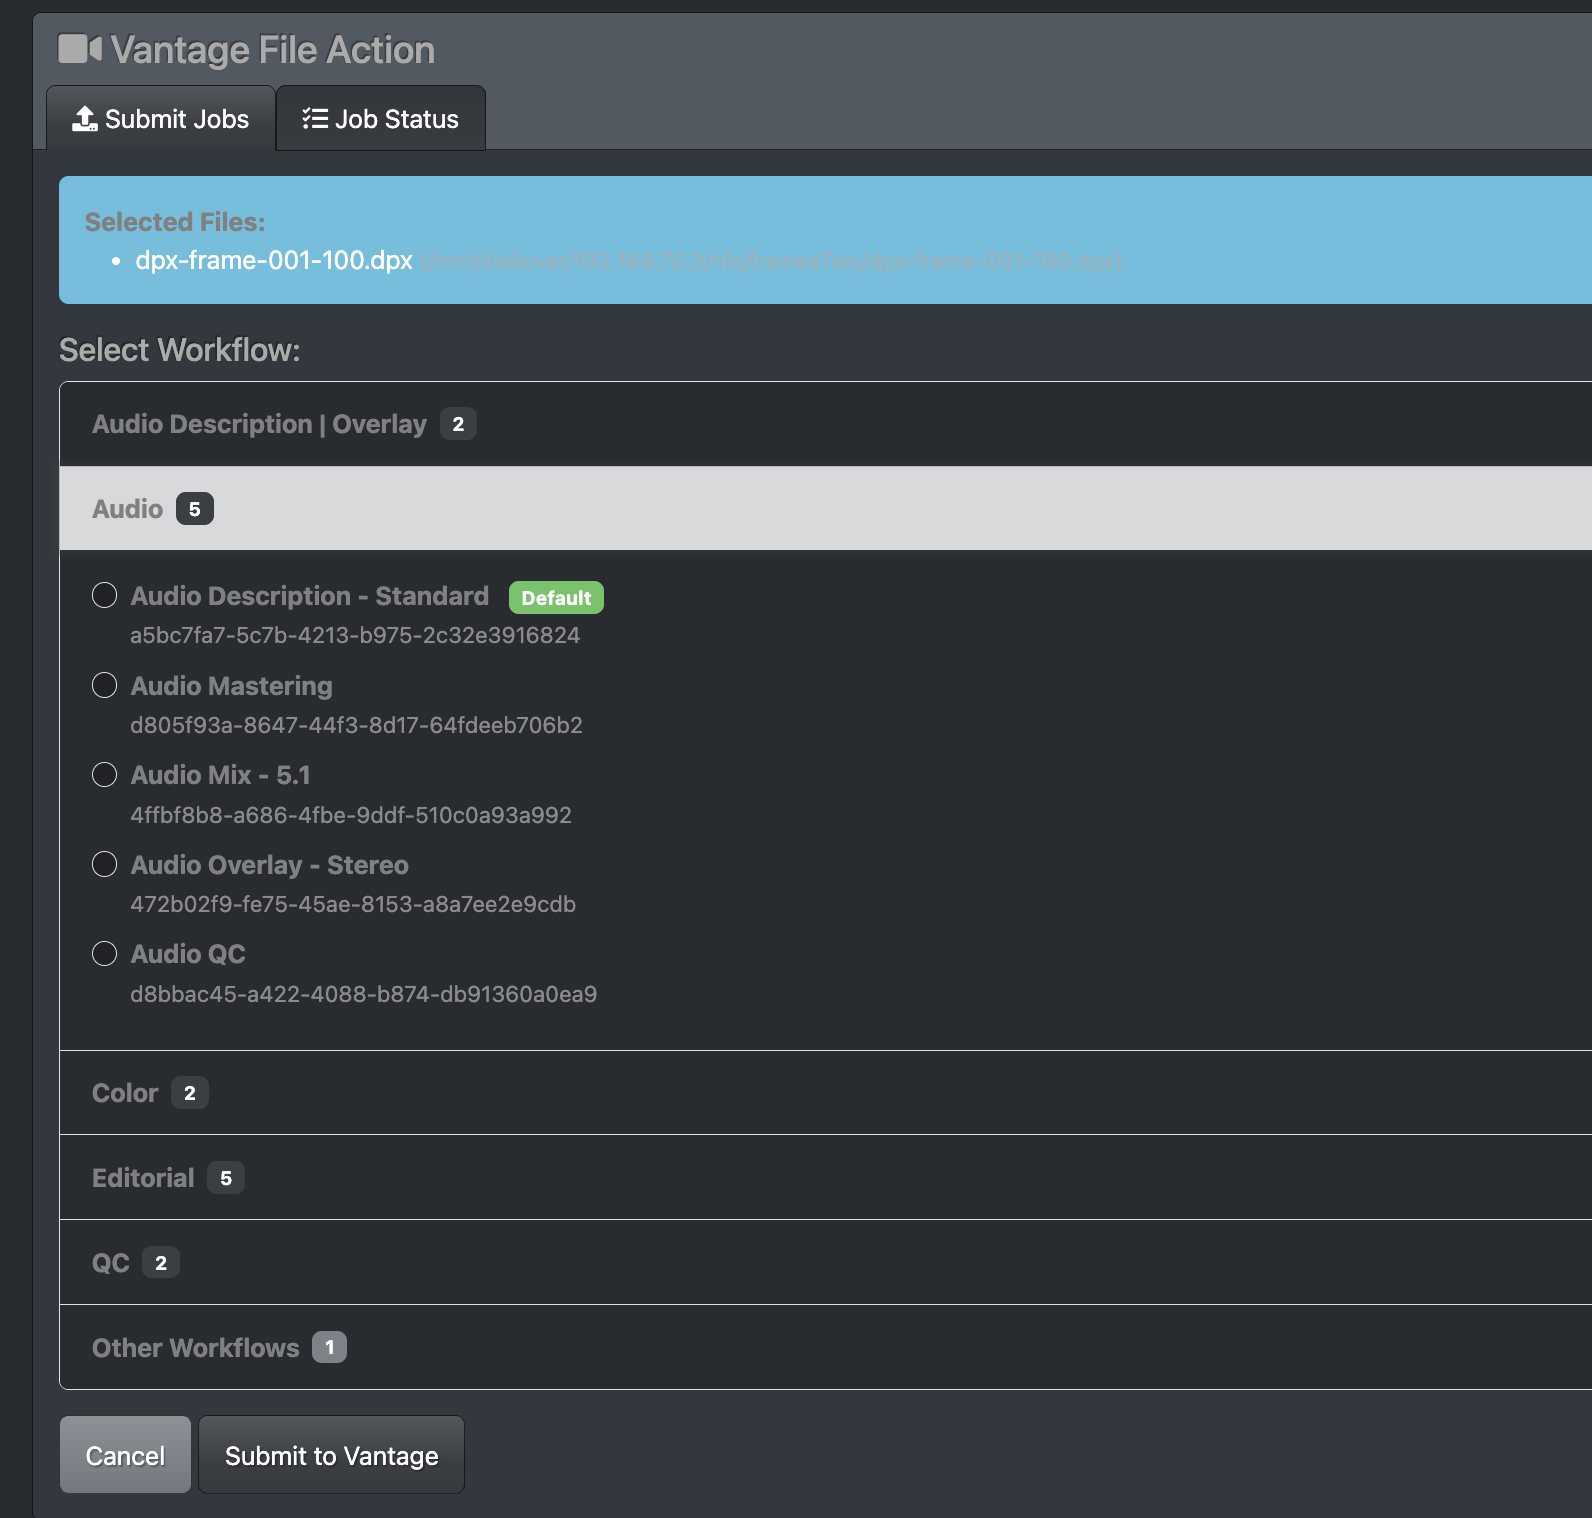Expand the Editorial workflow group
1592x1518 pixels.
tap(826, 1178)
